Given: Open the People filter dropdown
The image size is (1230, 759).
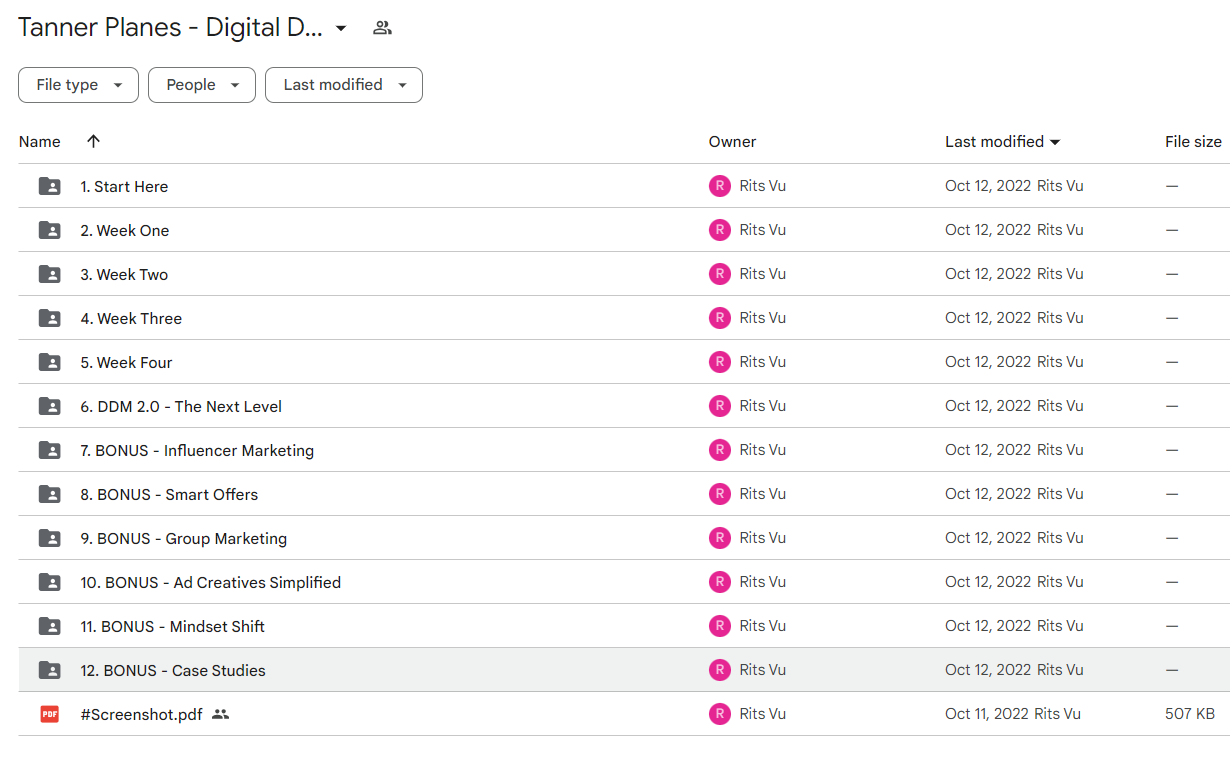Looking at the screenshot, I should [x=202, y=85].
